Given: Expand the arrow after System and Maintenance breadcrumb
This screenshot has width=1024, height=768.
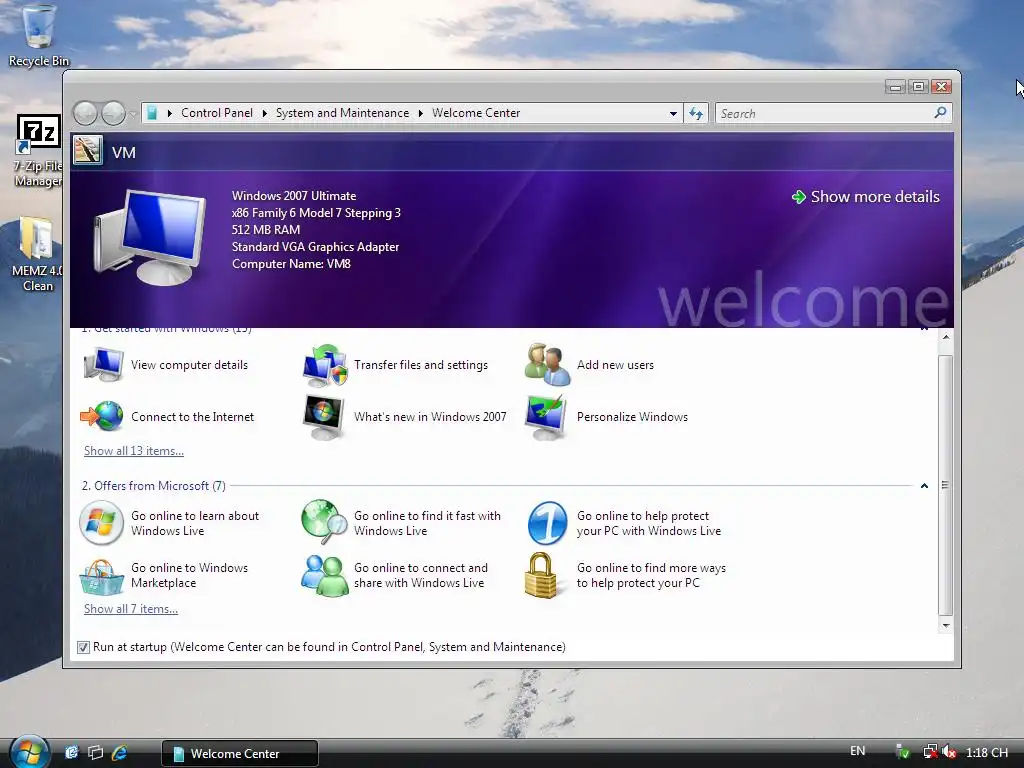Looking at the screenshot, I should (x=421, y=113).
